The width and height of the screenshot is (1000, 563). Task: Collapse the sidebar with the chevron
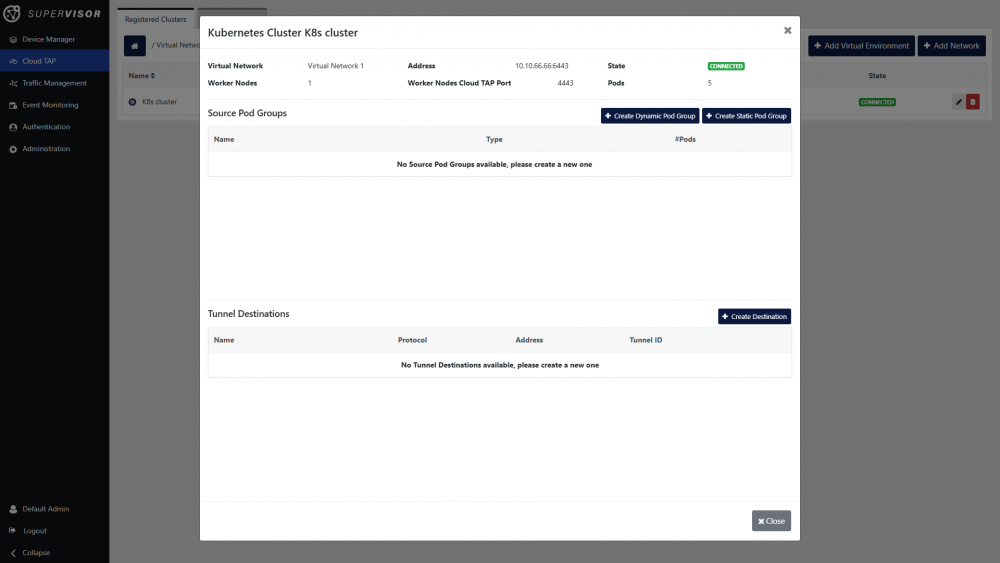click(13, 553)
